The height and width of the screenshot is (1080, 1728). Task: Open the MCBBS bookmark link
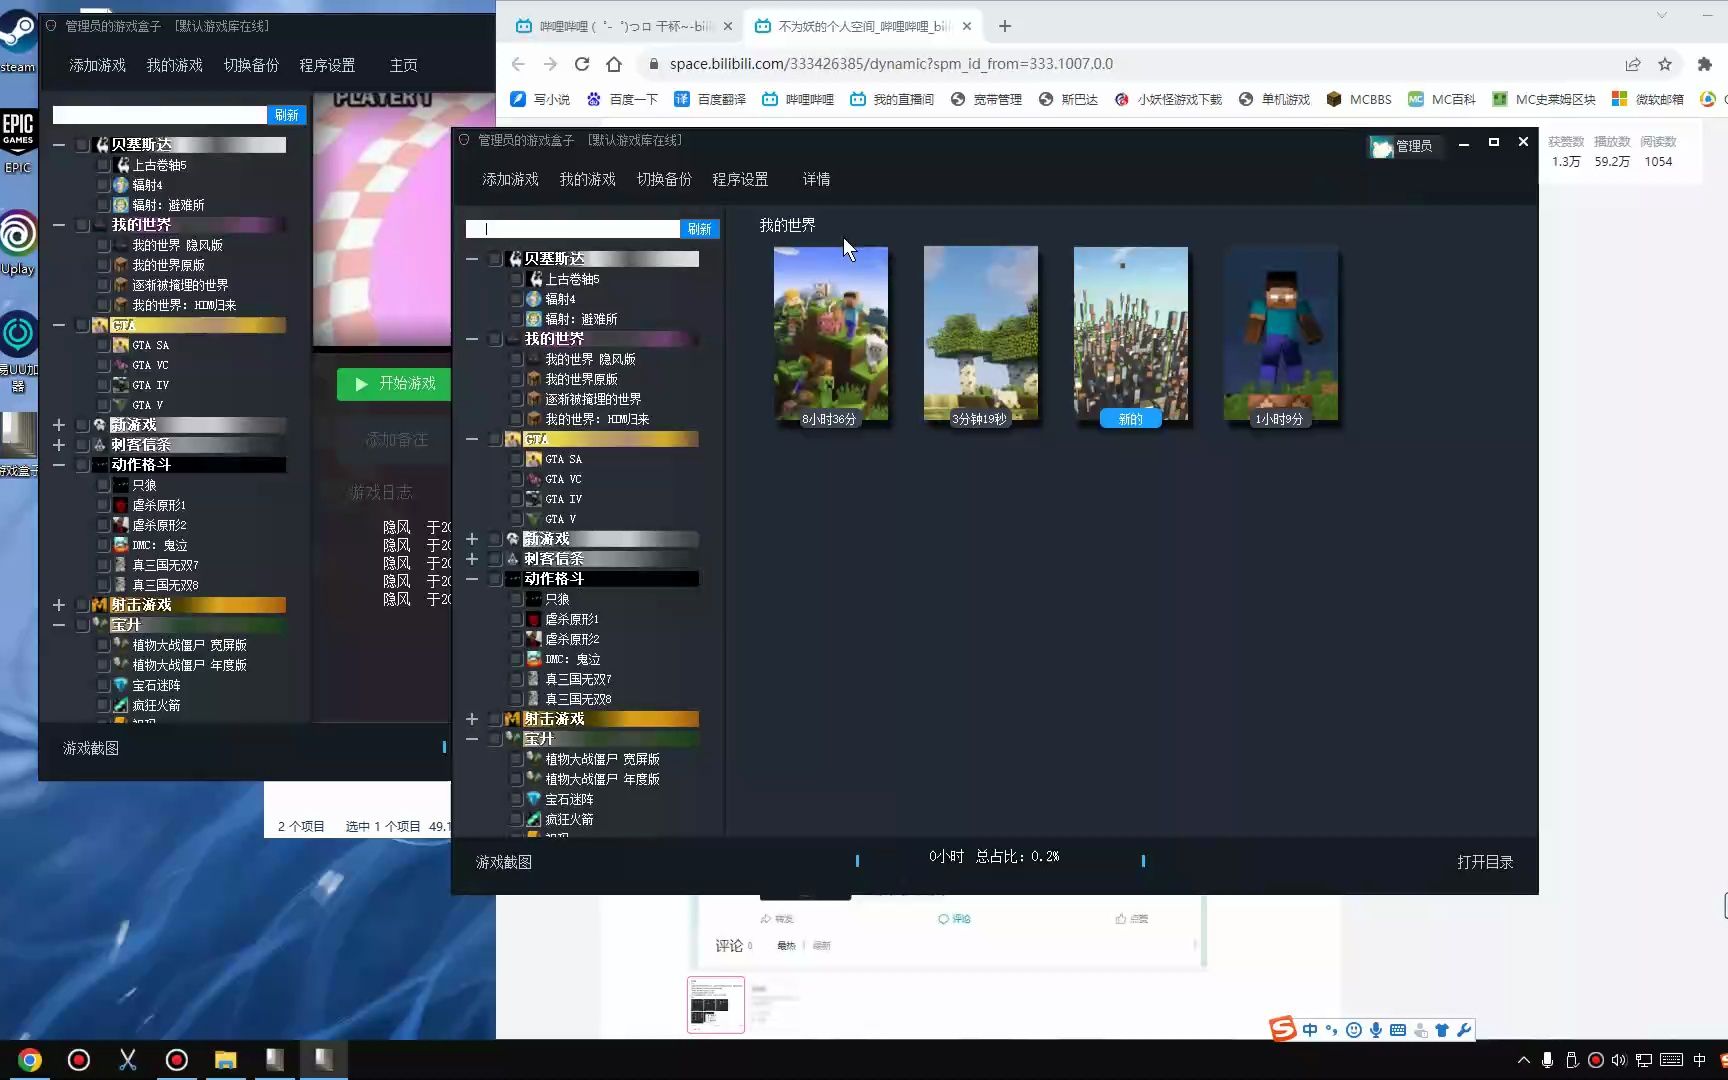[1360, 99]
